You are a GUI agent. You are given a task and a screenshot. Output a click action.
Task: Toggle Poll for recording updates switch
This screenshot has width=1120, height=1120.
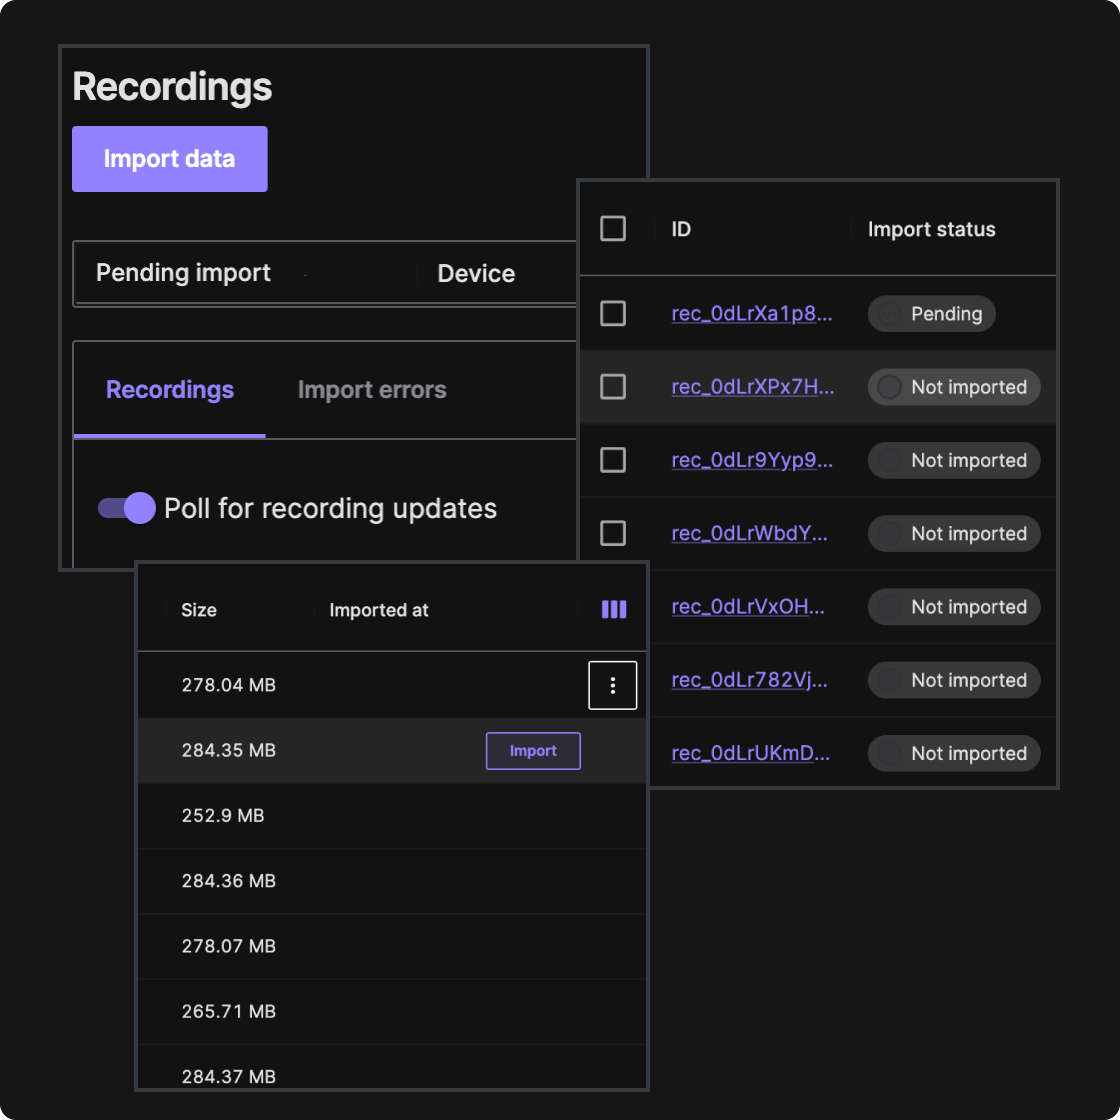point(127,508)
